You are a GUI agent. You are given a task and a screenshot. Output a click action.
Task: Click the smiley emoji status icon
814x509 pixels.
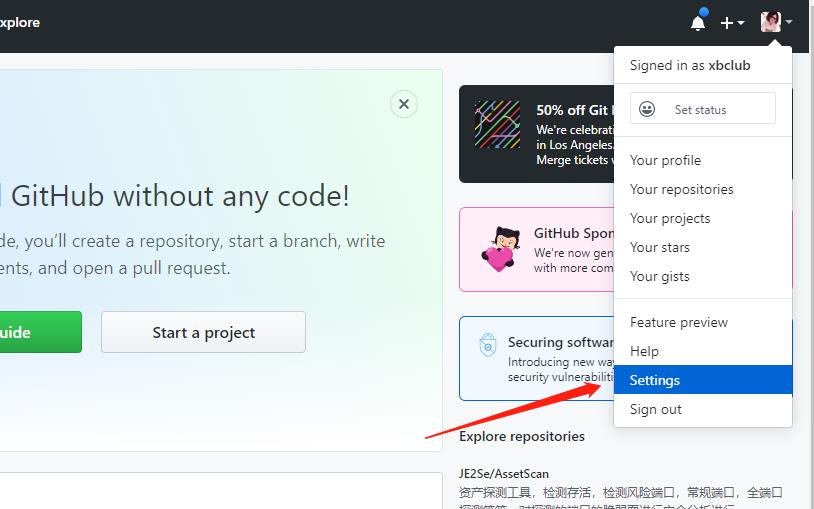(647, 109)
